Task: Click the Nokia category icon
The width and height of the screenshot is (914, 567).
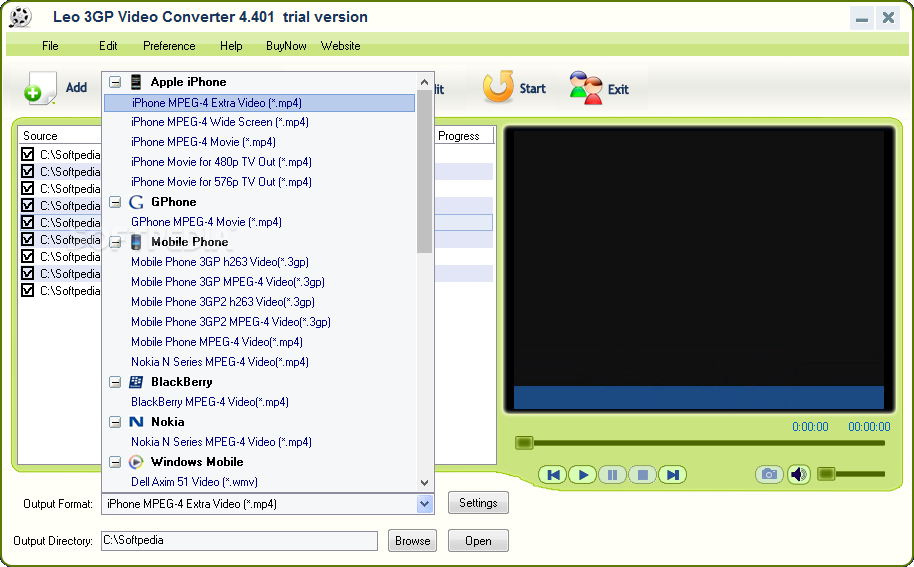Action: tap(136, 422)
